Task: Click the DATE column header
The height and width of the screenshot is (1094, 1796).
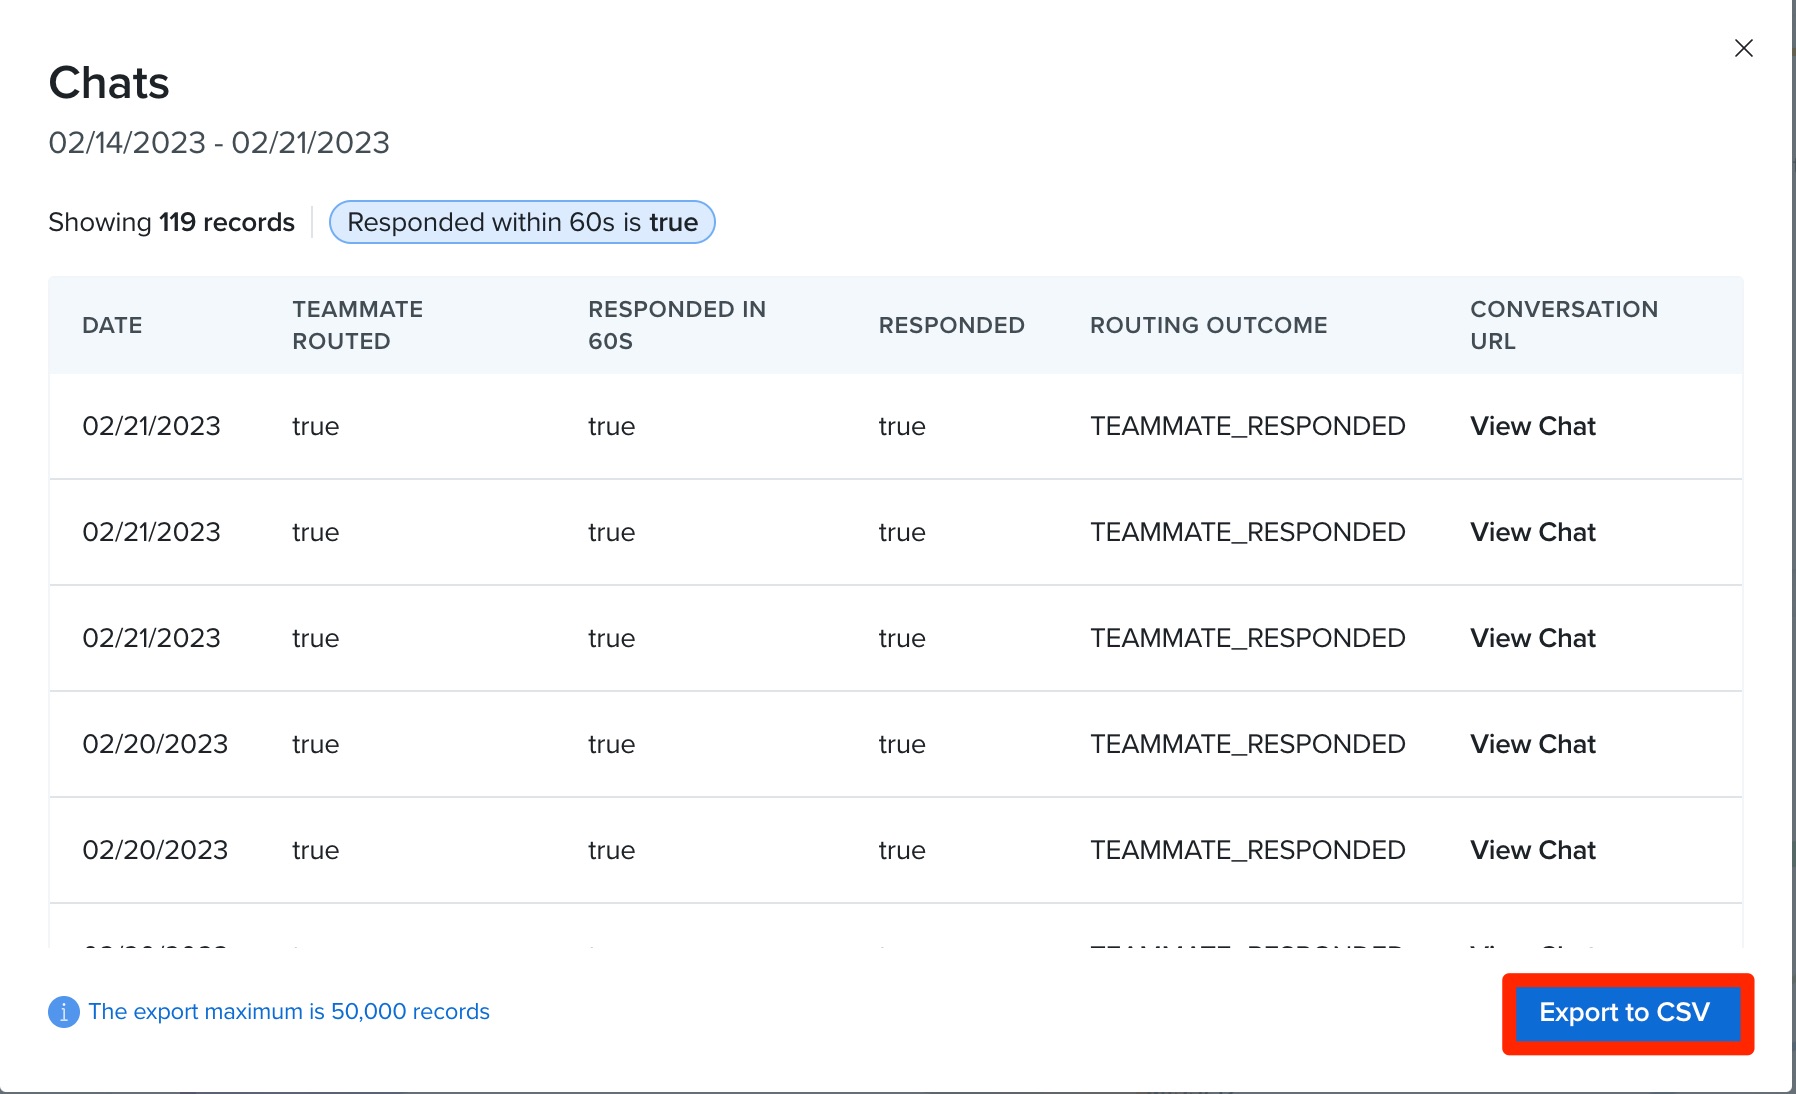Action: point(112,325)
